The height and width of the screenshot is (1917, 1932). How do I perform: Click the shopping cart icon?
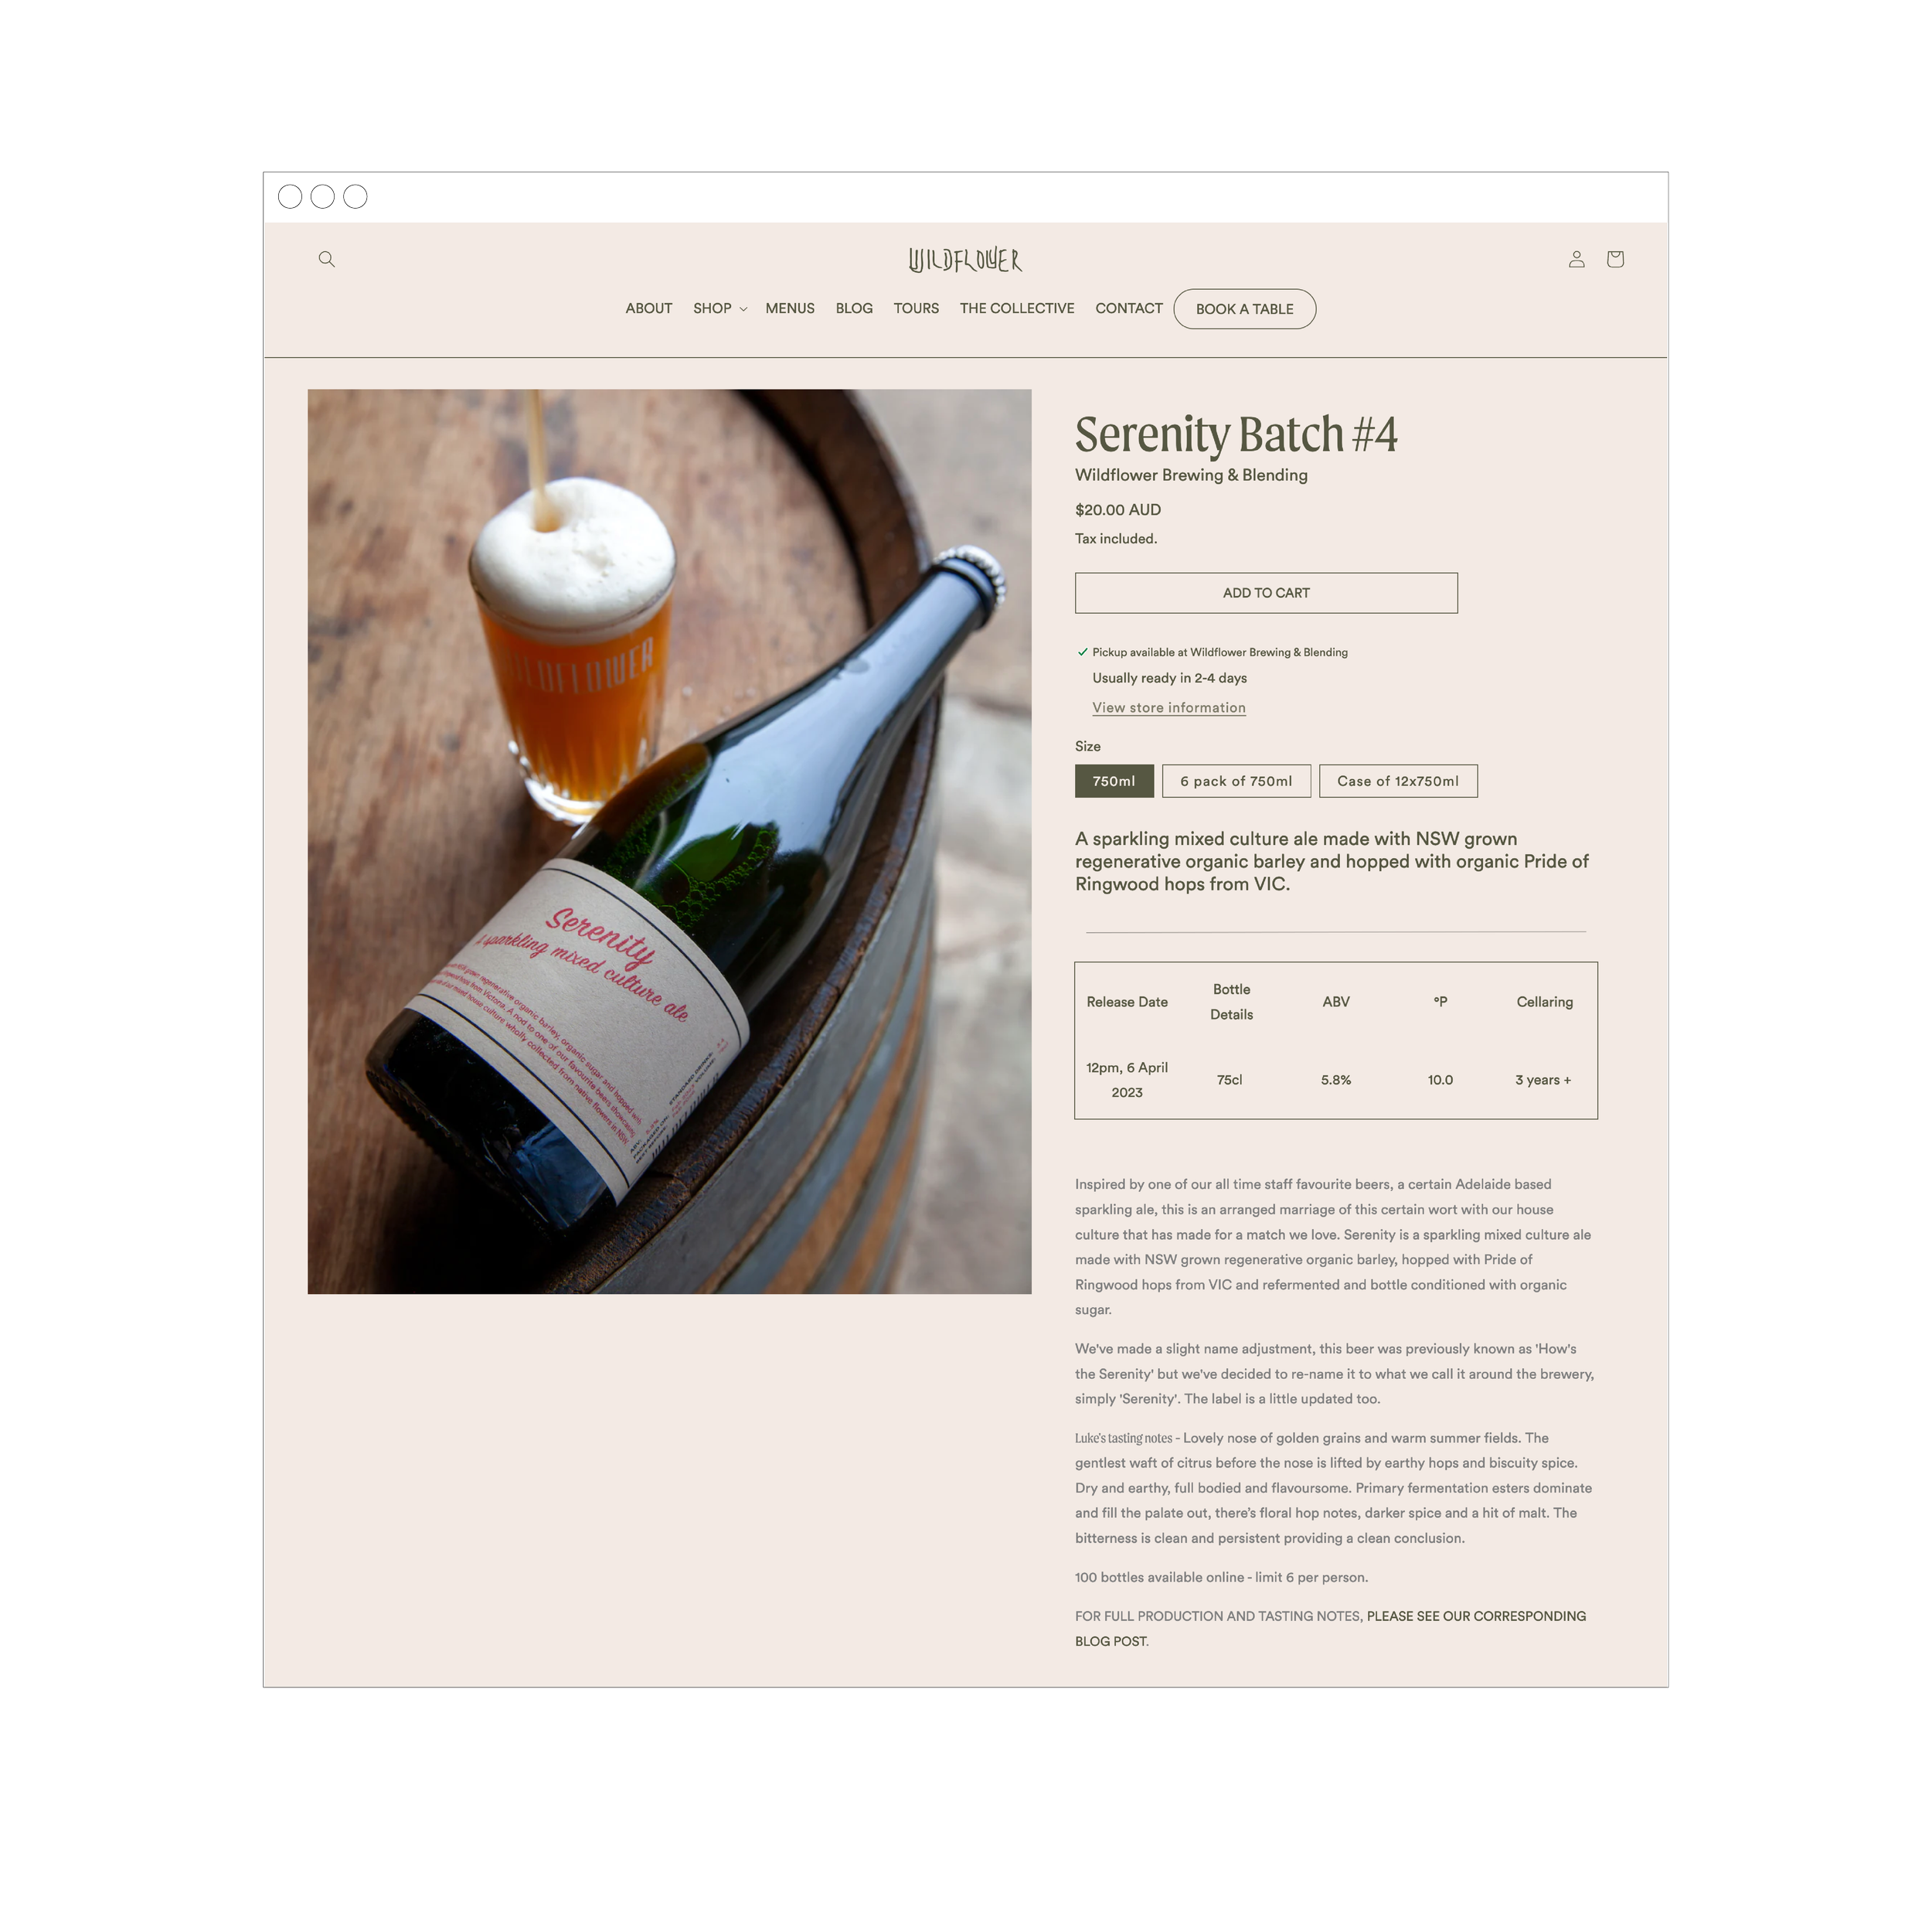[x=1614, y=260]
